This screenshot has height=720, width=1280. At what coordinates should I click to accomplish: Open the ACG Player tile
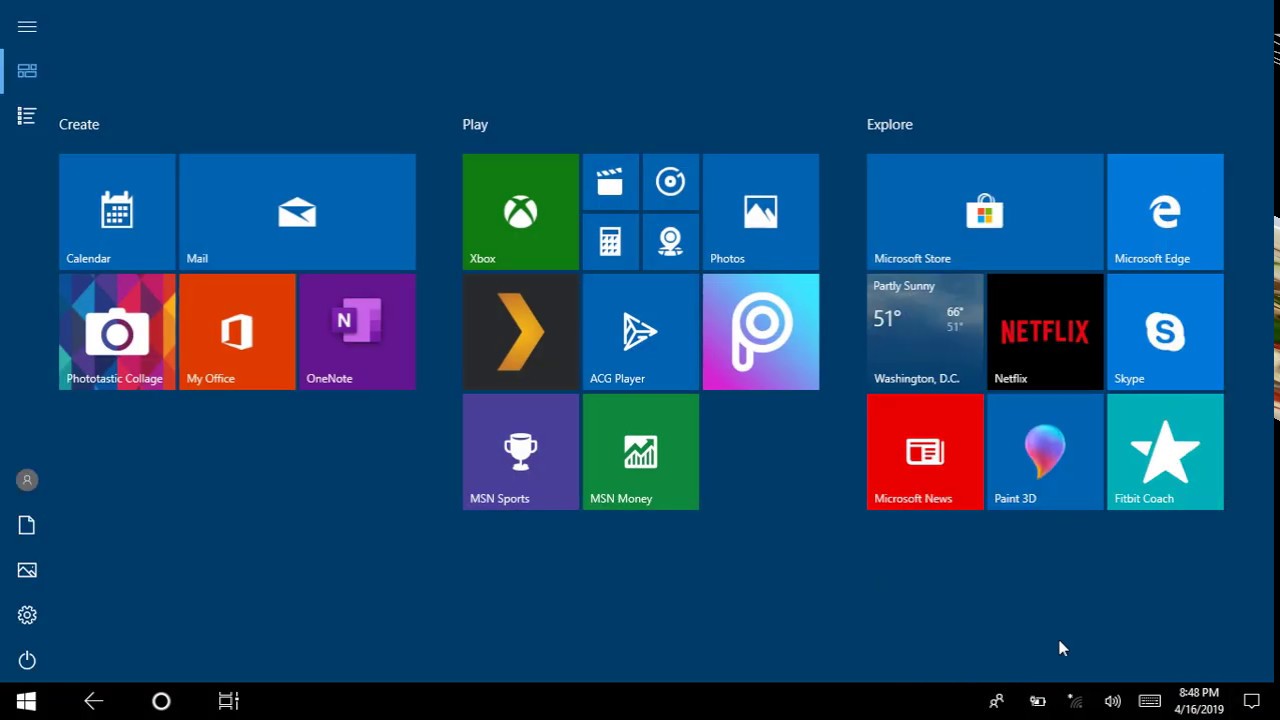(641, 332)
